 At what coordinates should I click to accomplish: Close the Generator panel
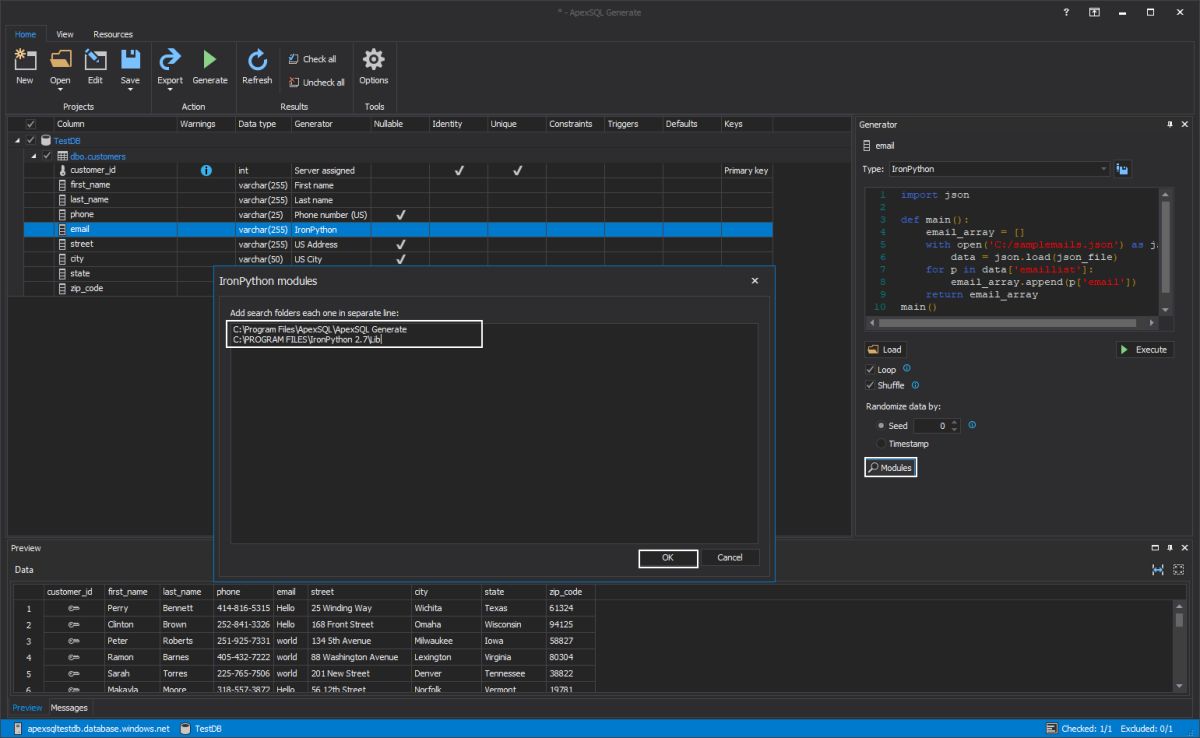click(1185, 124)
